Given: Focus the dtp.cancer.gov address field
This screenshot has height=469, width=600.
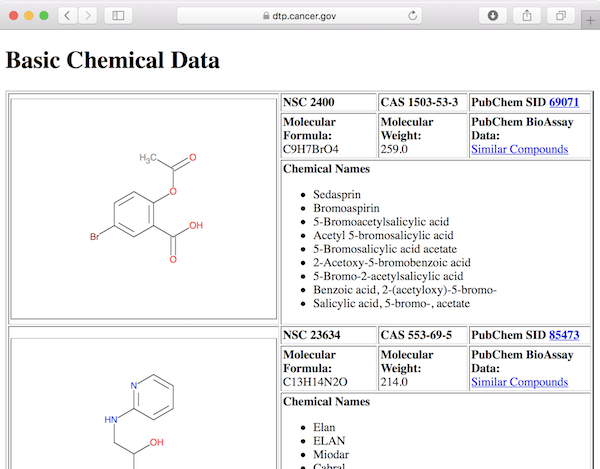Looking at the screenshot, I should (299, 16).
